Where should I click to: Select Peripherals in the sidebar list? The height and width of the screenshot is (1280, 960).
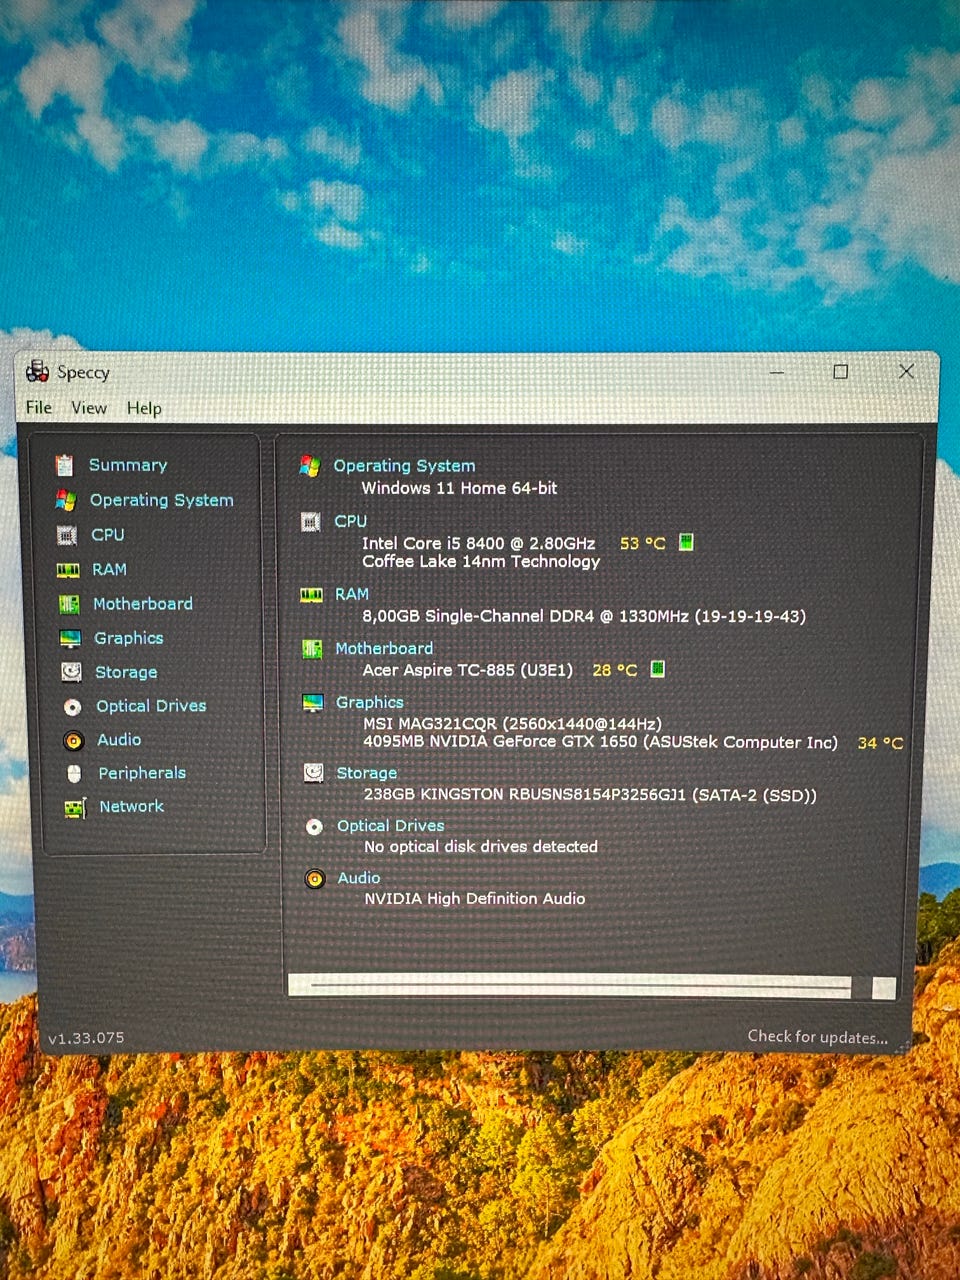pos(142,773)
